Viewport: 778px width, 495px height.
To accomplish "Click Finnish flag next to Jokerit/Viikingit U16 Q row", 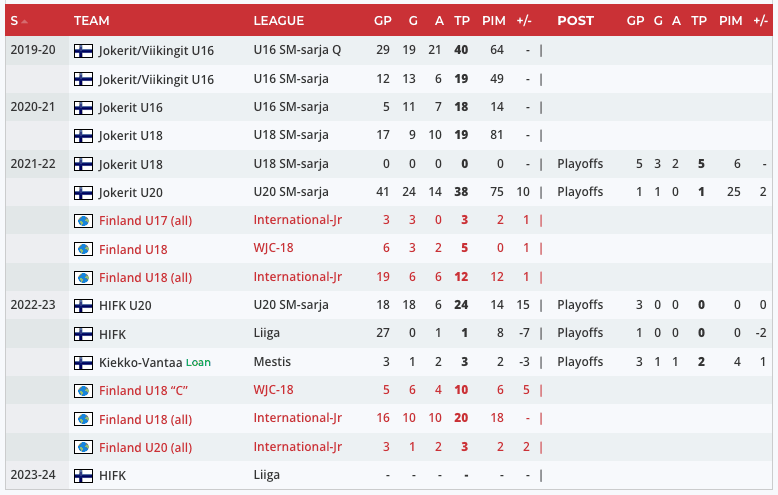I will tap(84, 50).
